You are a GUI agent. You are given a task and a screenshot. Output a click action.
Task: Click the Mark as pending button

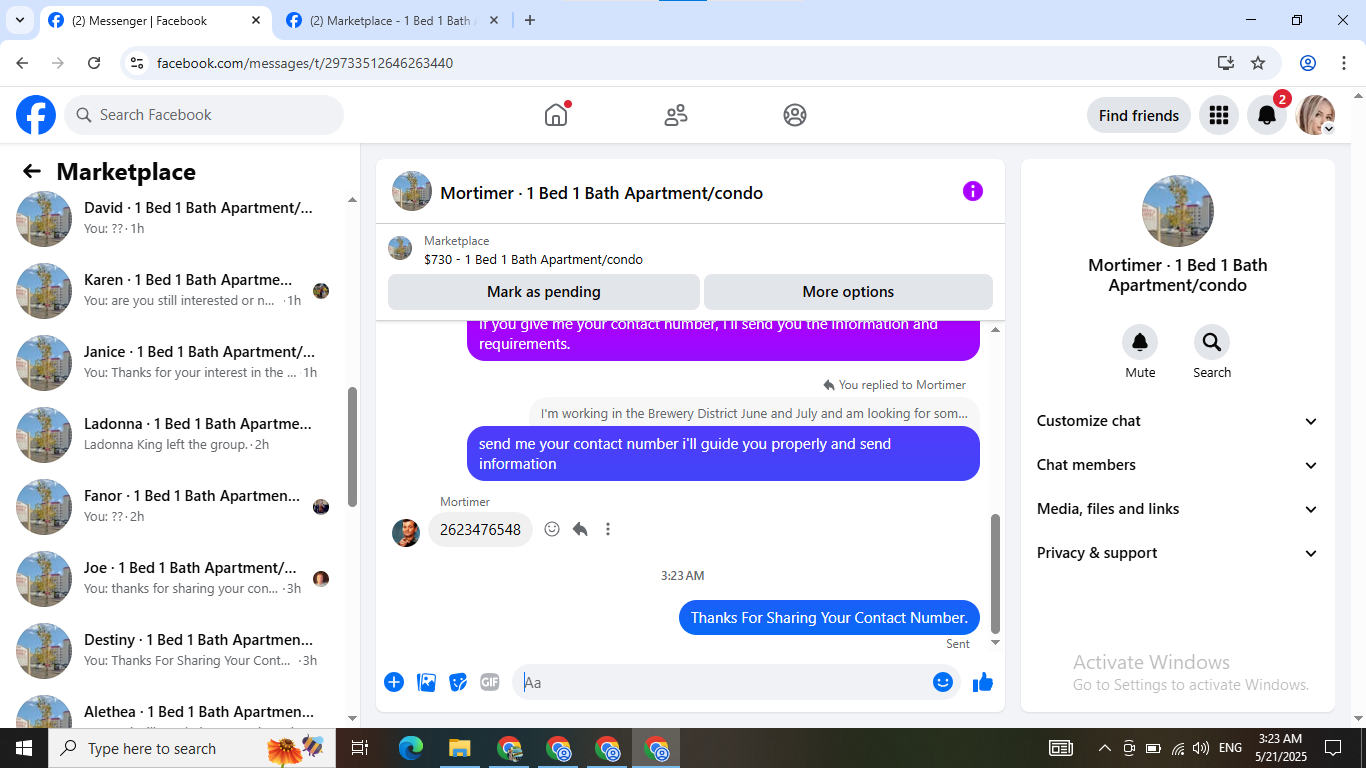pos(544,292)
